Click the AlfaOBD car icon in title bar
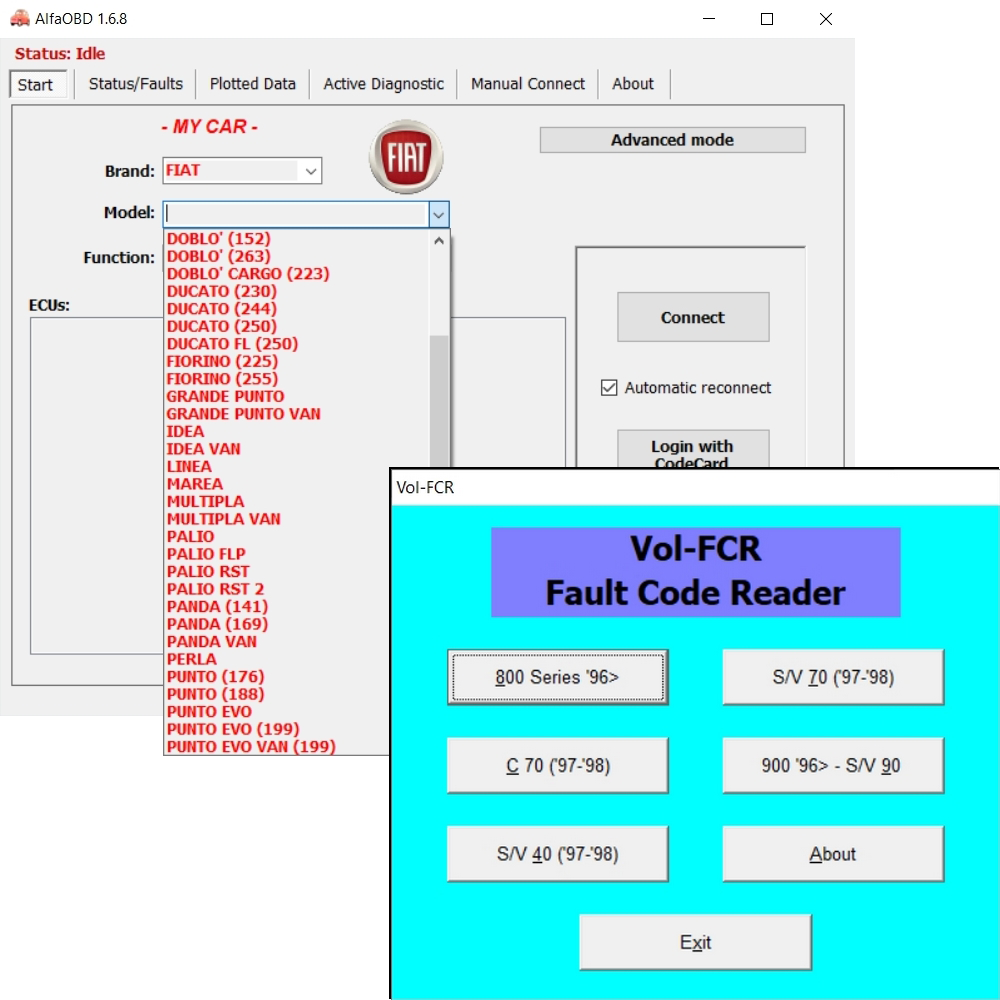The width and height of the screenshot is (1000, 1000). tap(20, 19)
